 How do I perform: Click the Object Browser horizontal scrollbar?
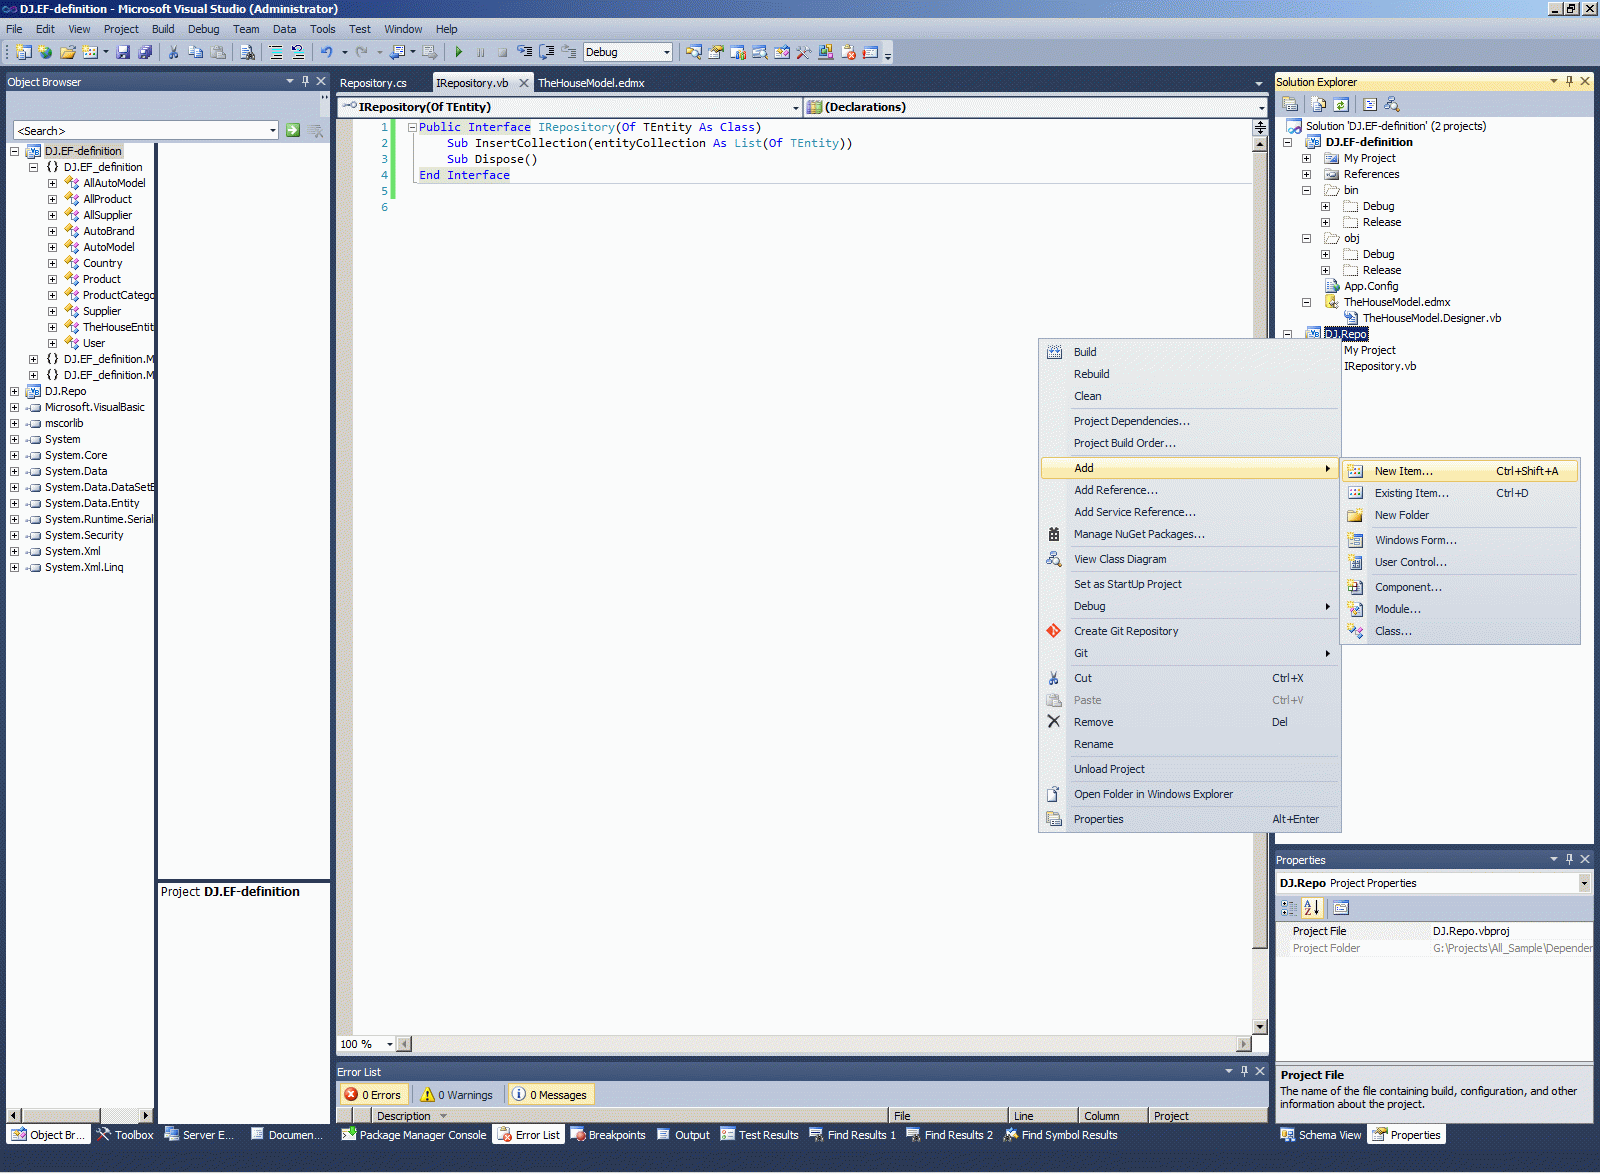click(x=80, y=1115)
